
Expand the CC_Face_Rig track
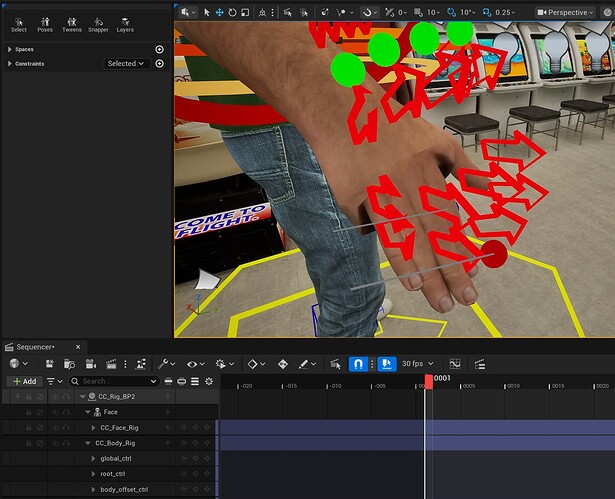(93, 428)
